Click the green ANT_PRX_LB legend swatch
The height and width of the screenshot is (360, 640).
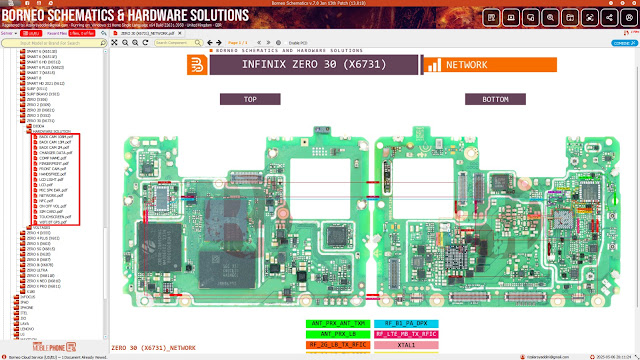click(338, 334)
